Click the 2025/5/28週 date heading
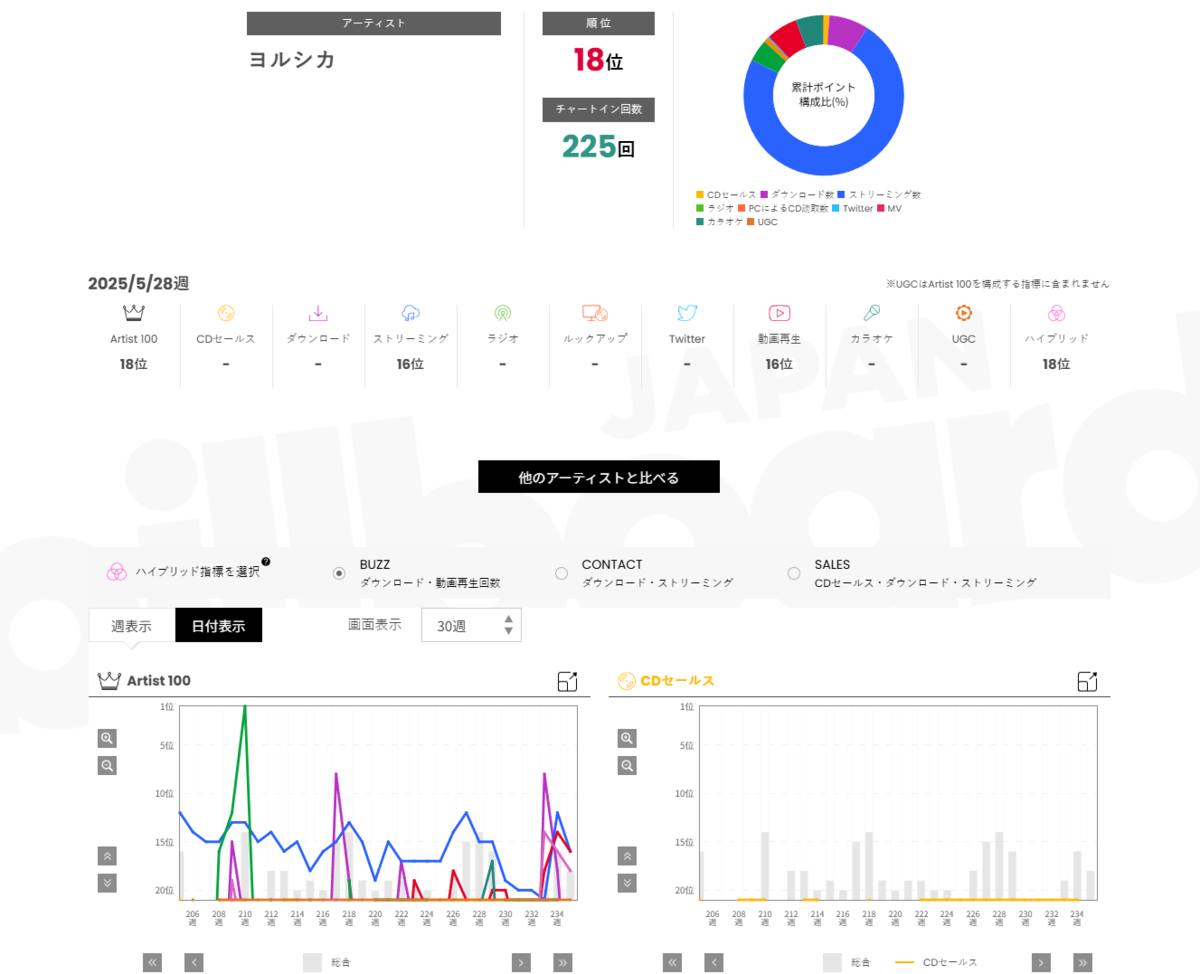 pos(138,284)
